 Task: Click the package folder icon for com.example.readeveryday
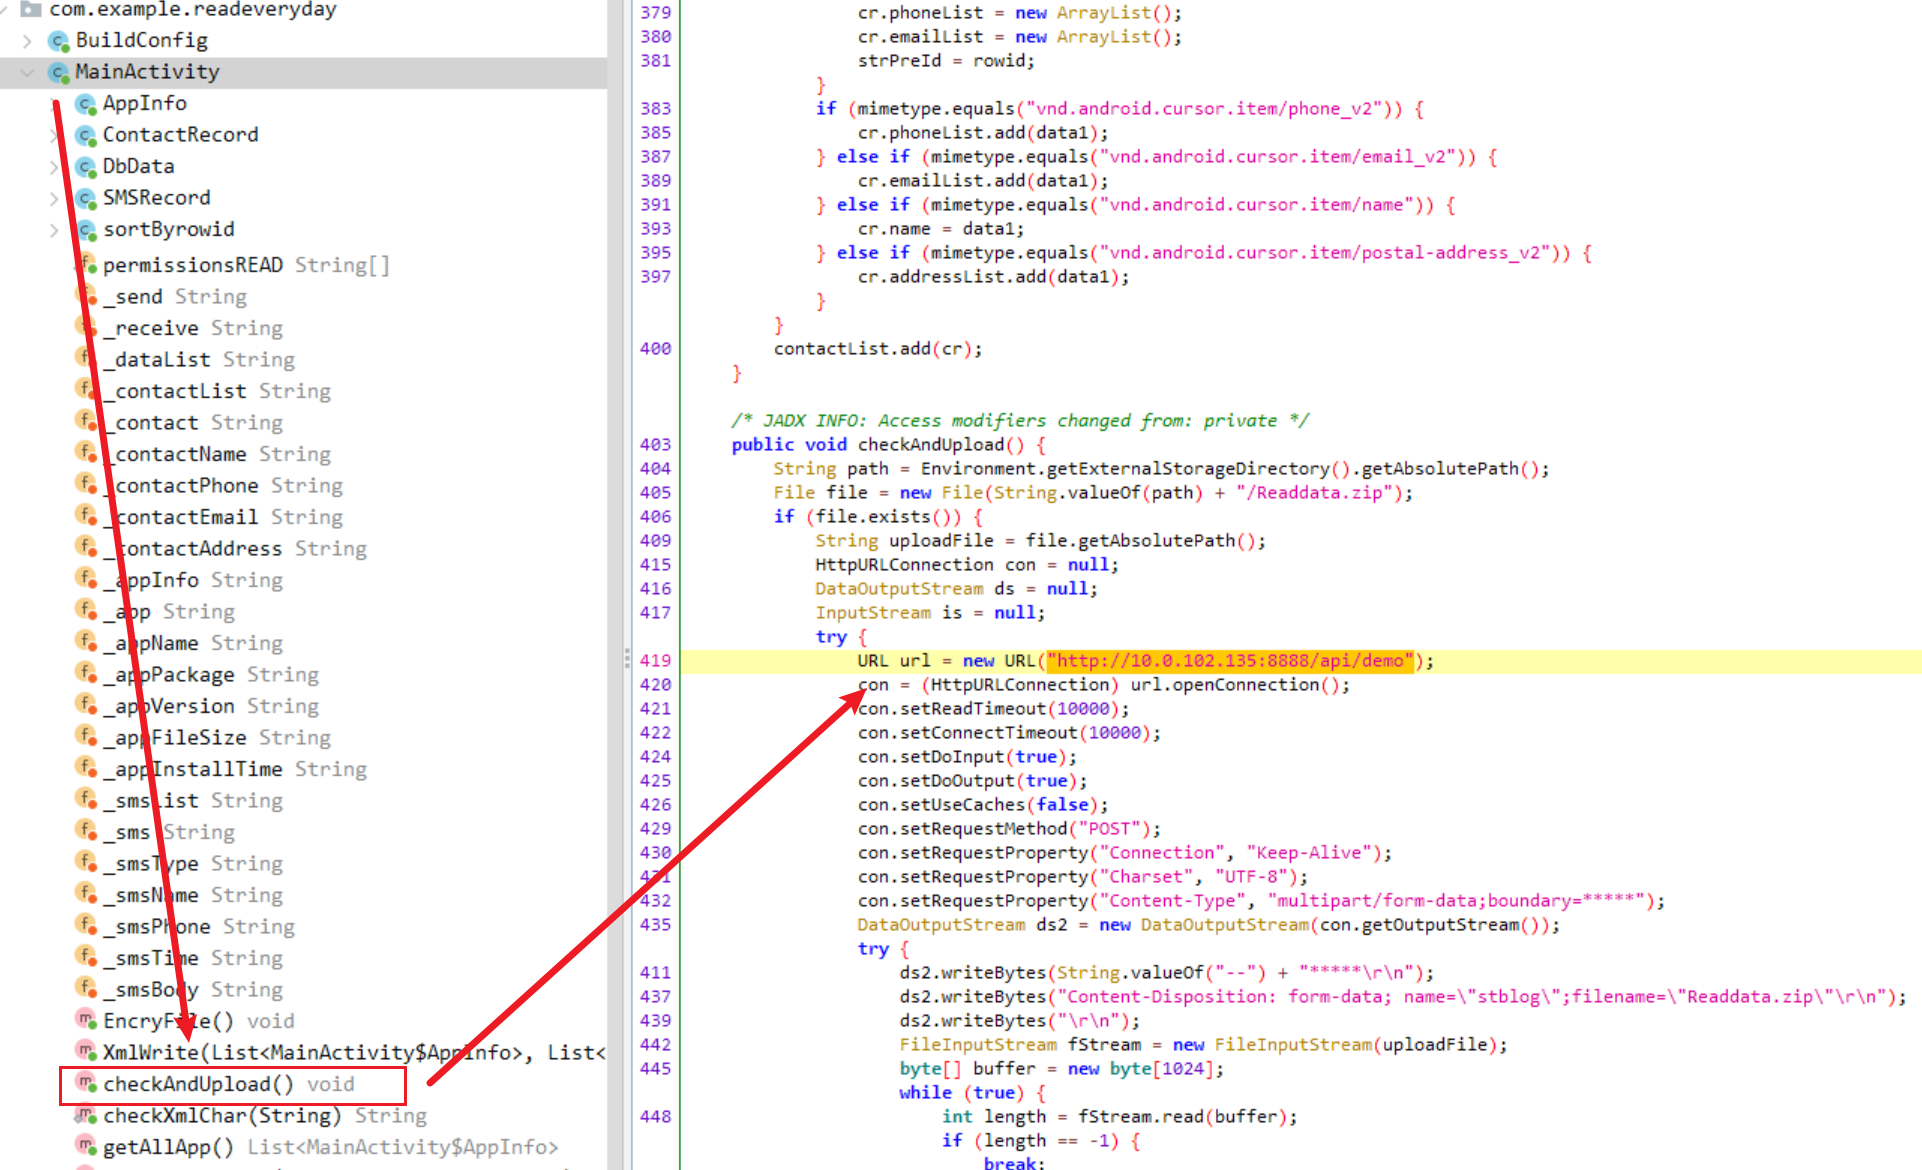click(32, 10)
